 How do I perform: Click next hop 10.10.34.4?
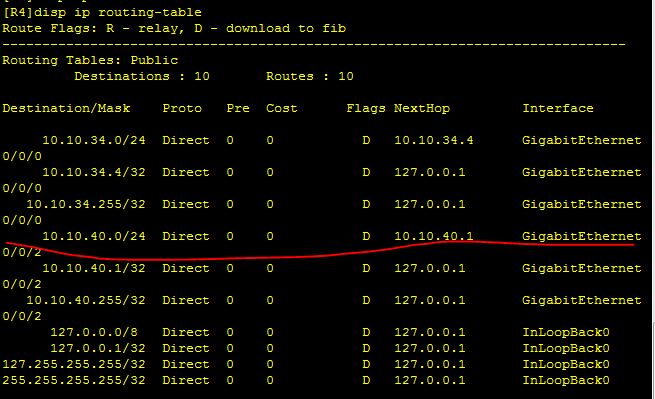[x=434, y=140]
